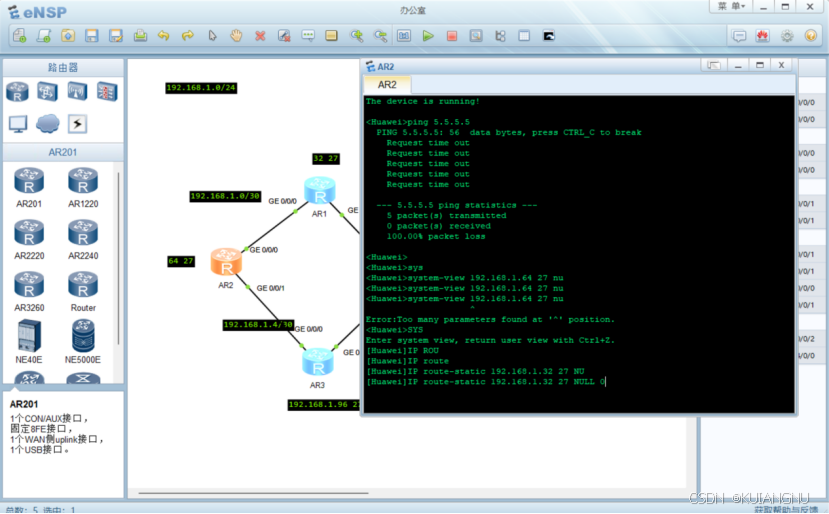Select the firewall device category icon

107,91
